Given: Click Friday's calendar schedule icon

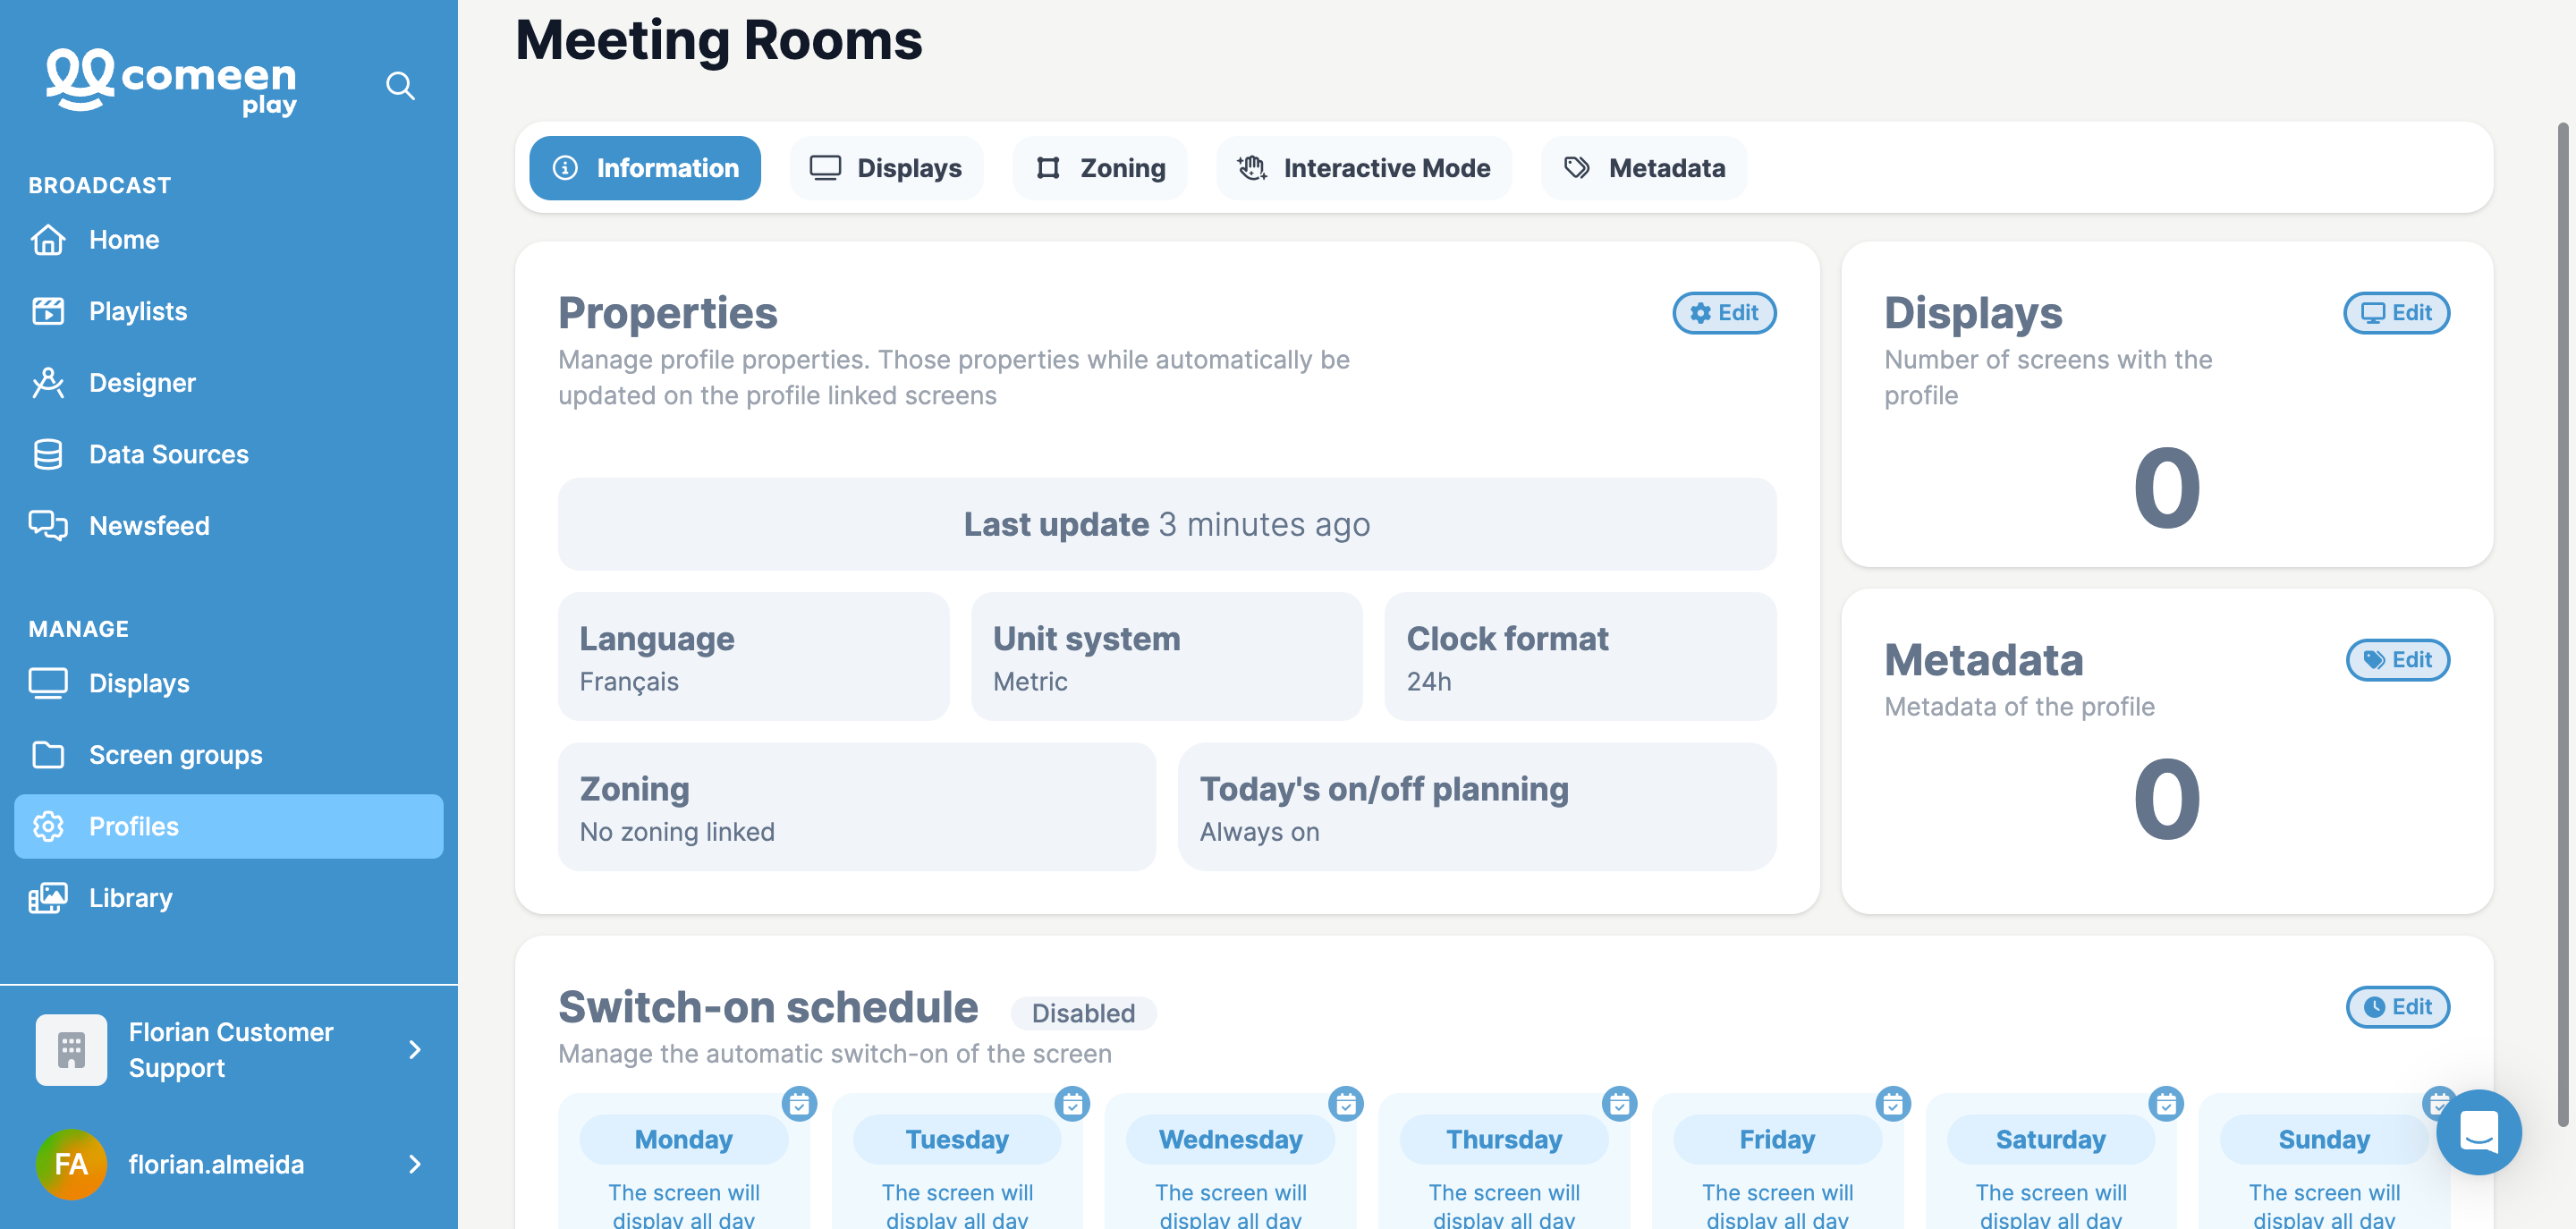Looking at the screenshot, I should 1892,1103.
